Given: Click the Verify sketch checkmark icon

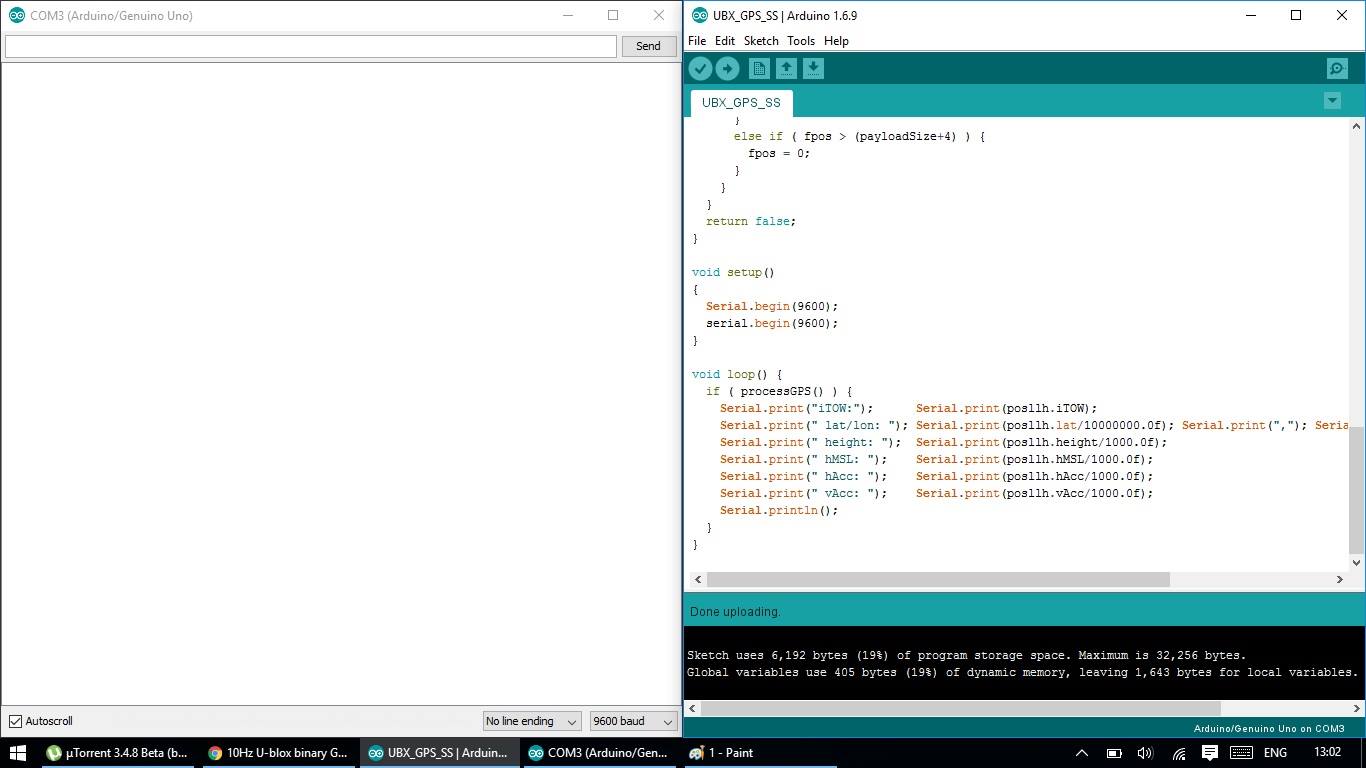Looking at the screenshot, I should coord(700,68).
